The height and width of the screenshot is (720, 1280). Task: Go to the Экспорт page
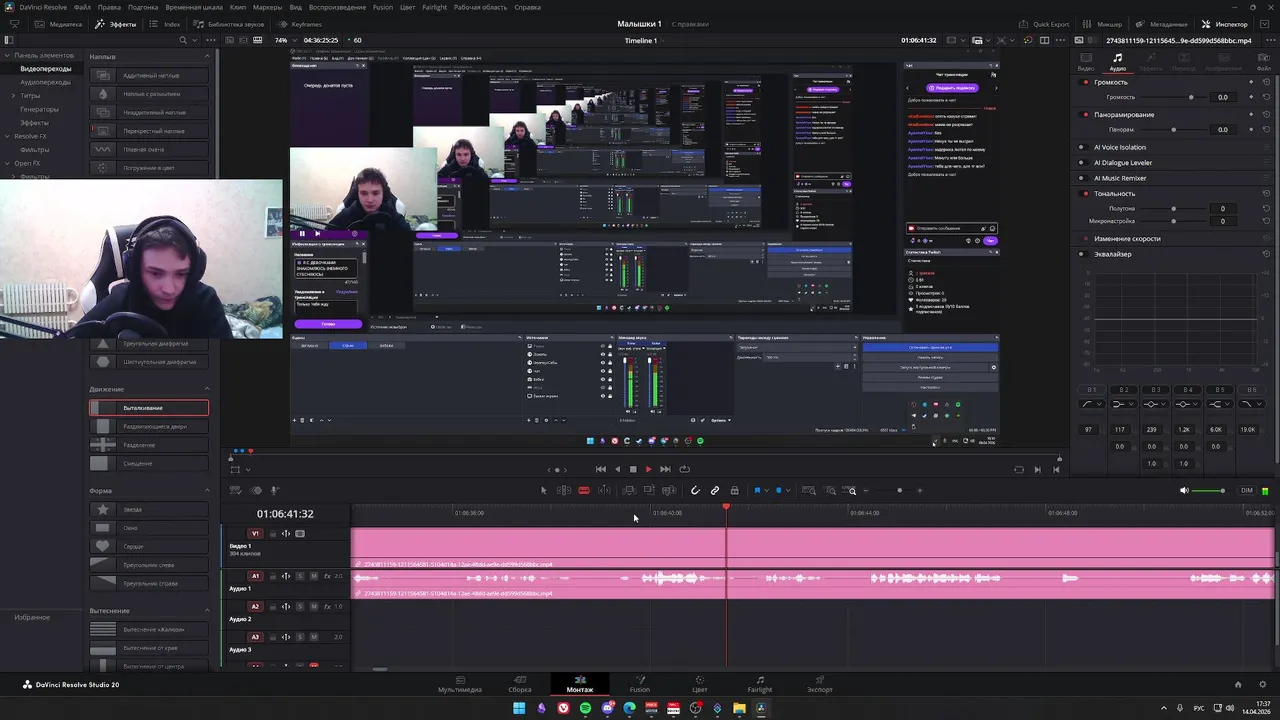pyautogui.click(x=820, y=684)
